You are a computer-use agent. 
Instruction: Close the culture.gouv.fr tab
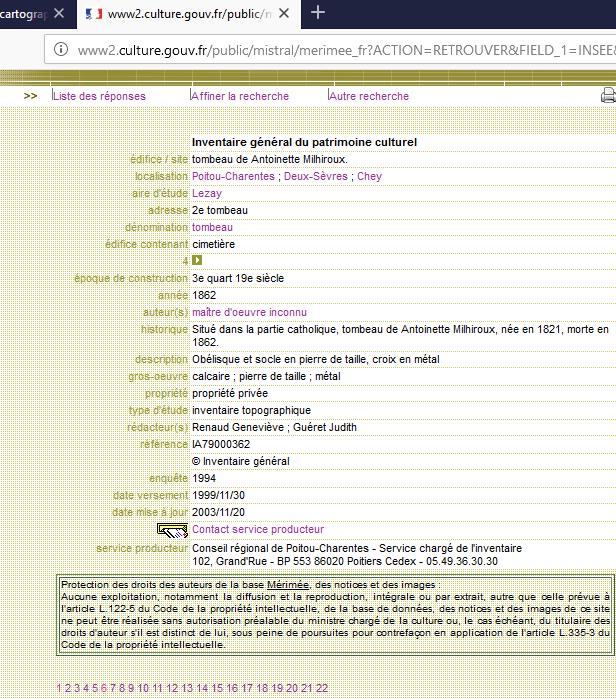pyautogui.click(x=284, y=13)
